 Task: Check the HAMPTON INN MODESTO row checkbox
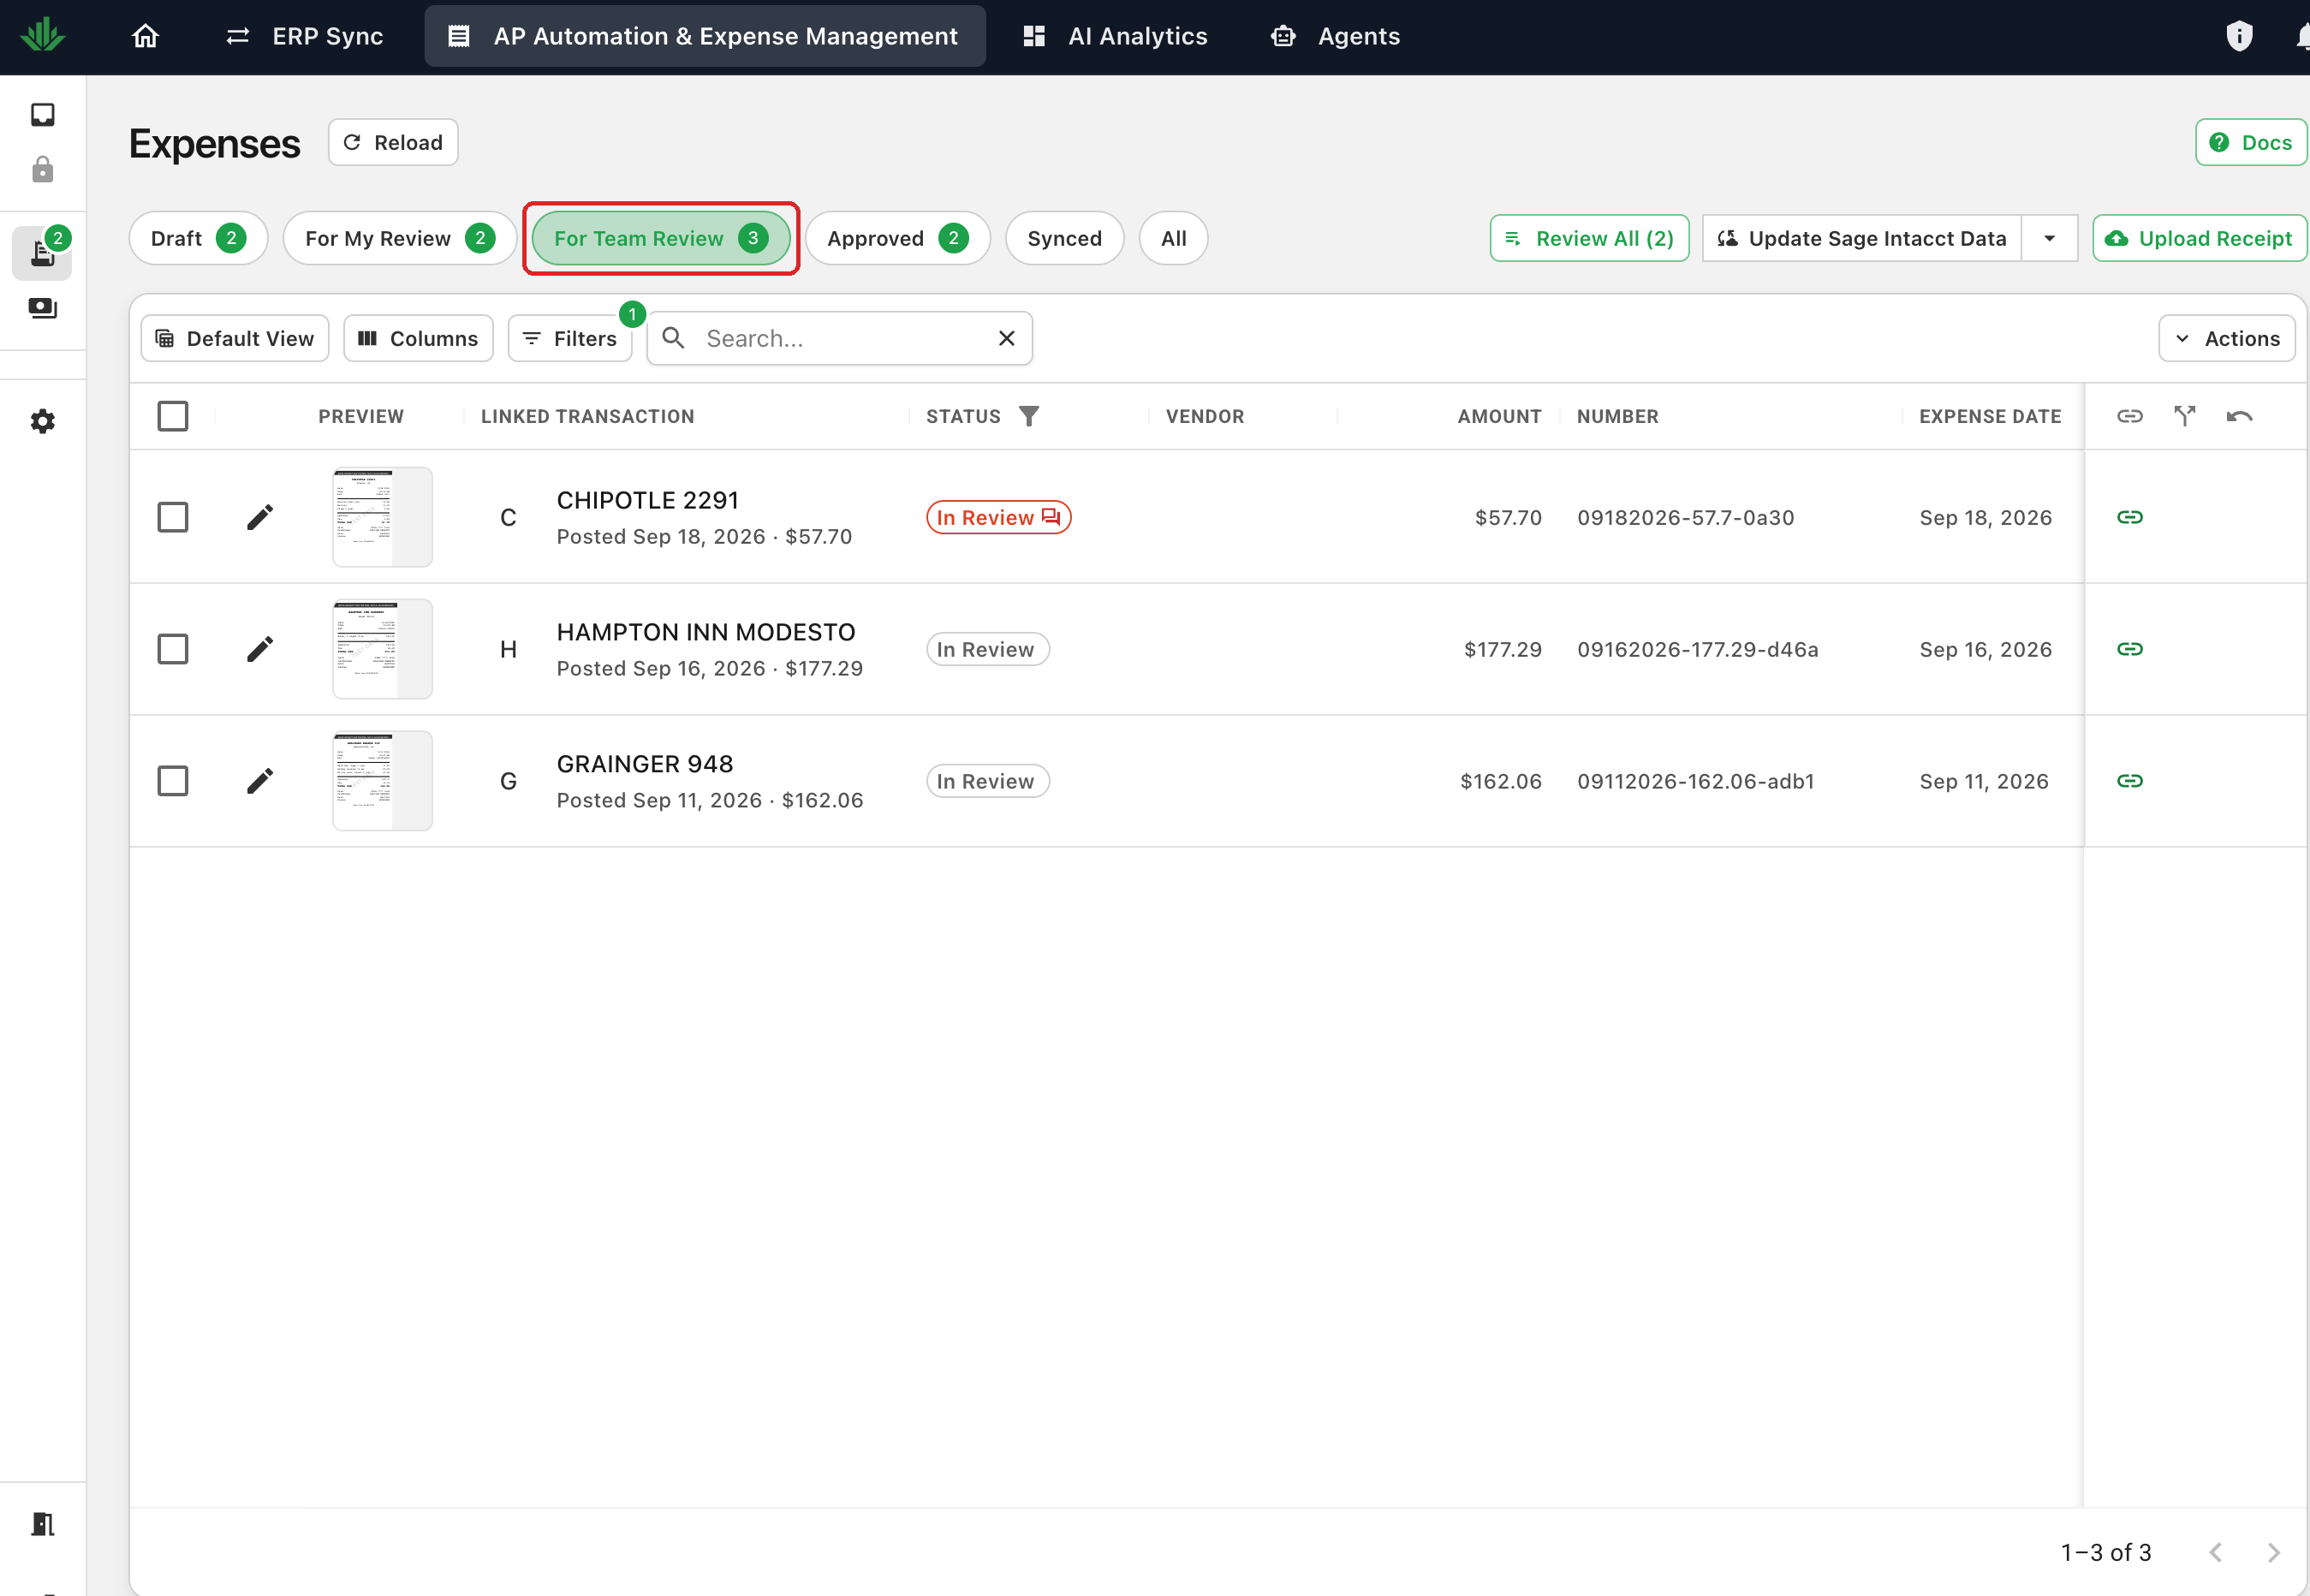point(173,650)
